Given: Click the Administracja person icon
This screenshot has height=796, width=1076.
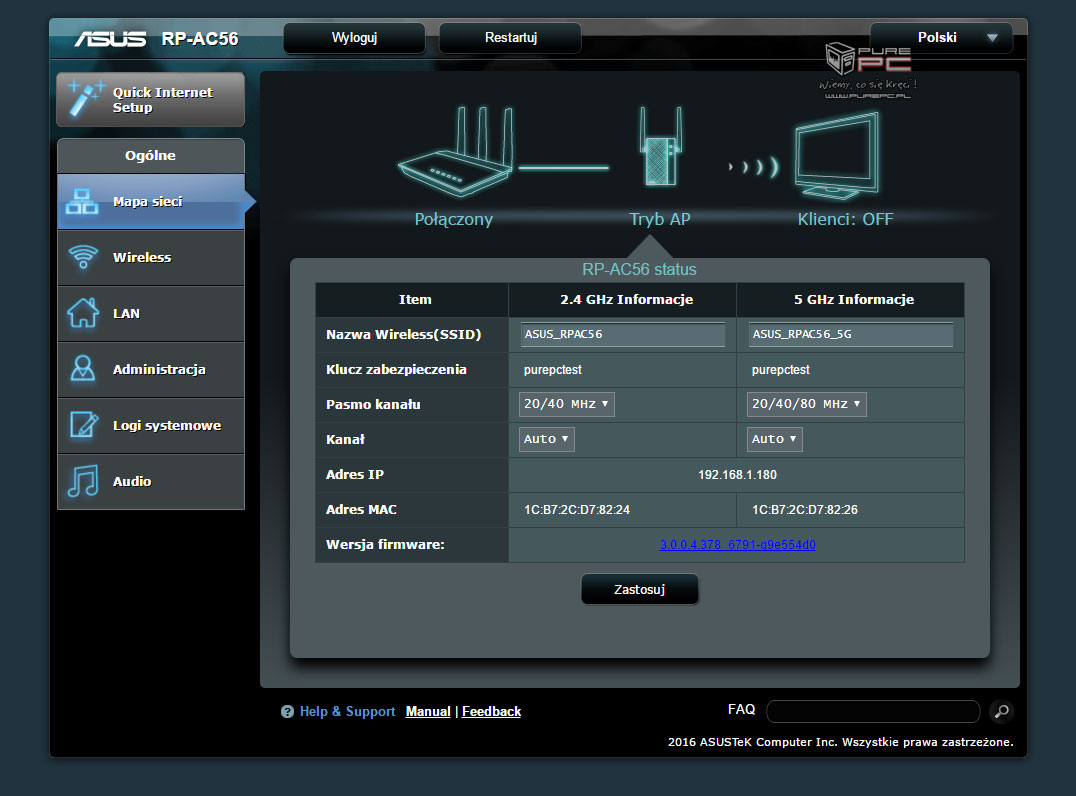Looking at the screenshot, I should (x=83, y=369).
